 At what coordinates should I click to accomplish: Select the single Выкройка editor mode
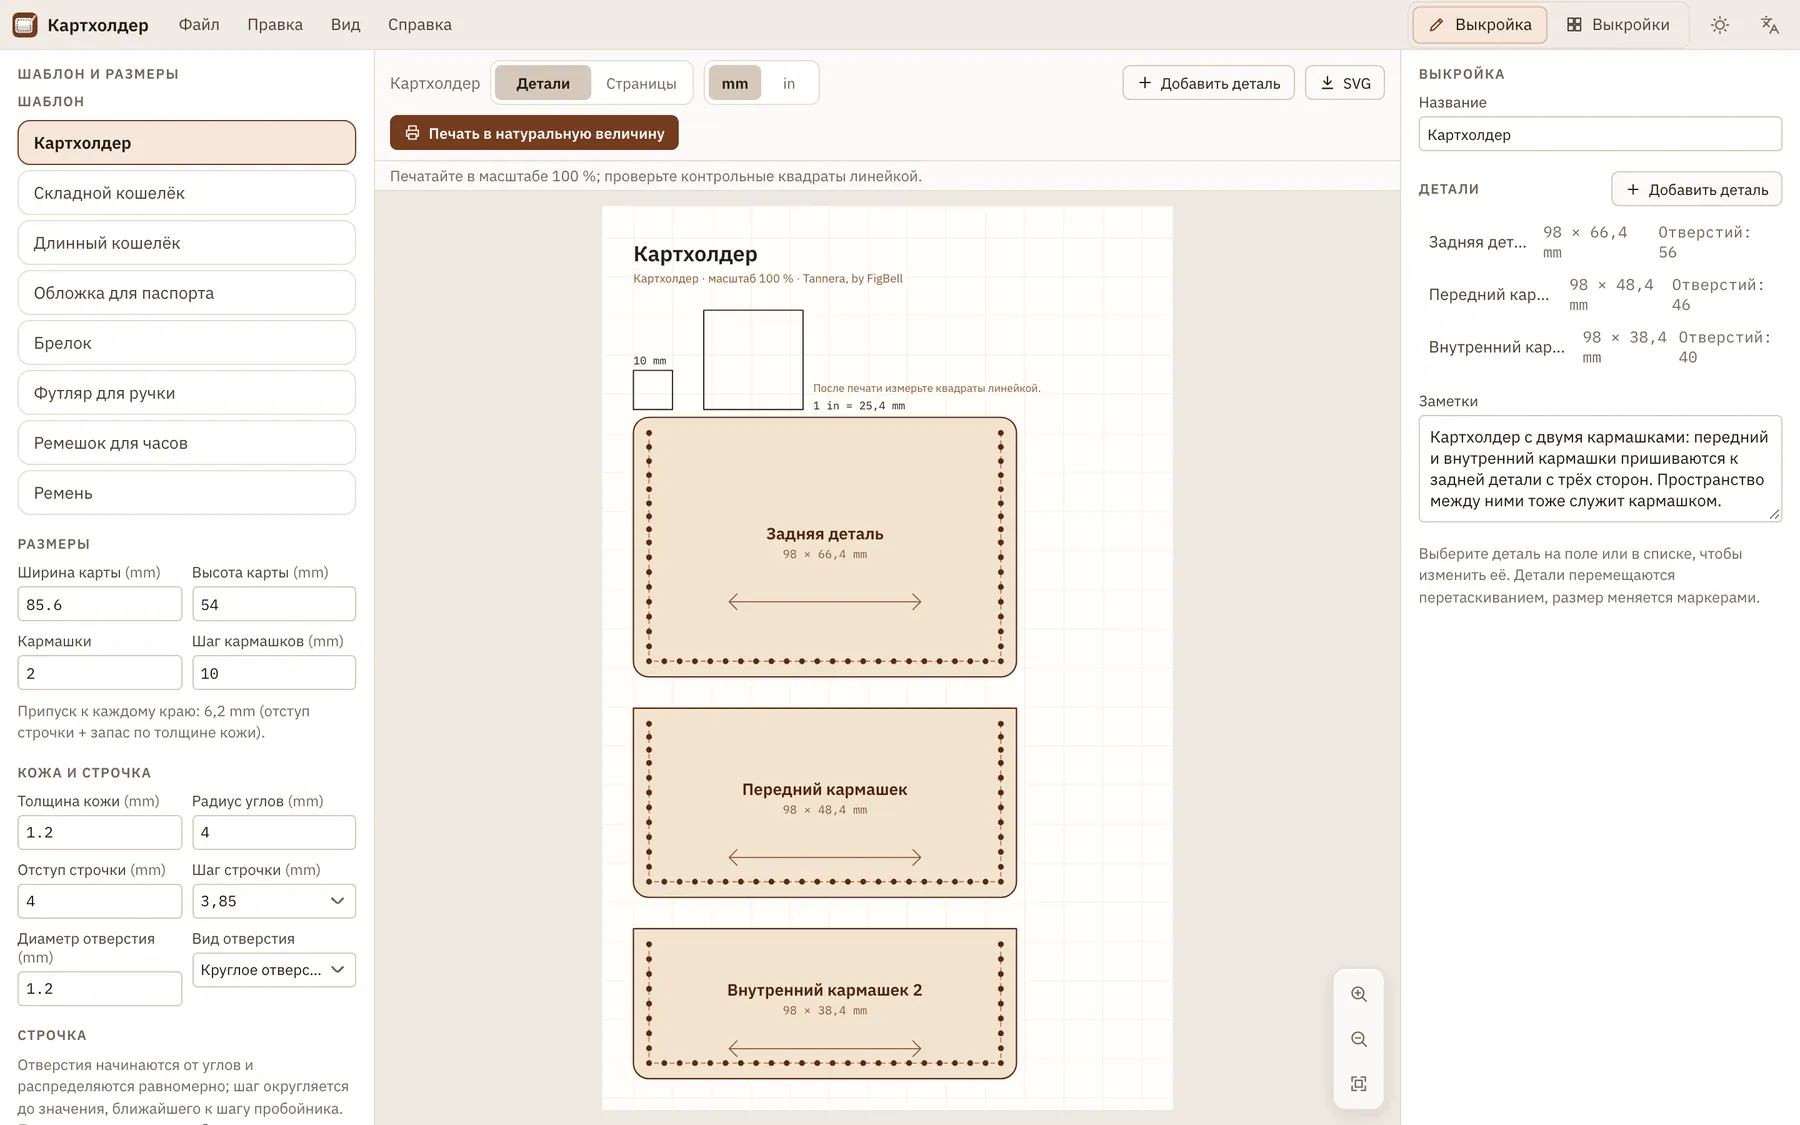pos(1480,25)
